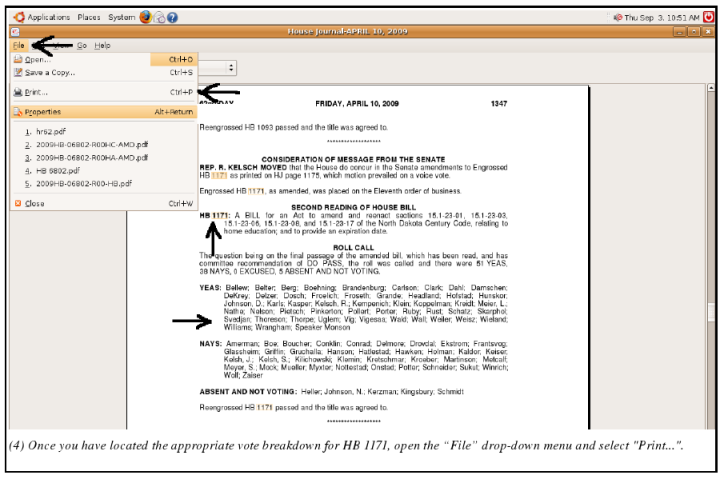724x480 pixels.
Task: Open recent file hr62.pdf
Action: (x=48, y=131)
